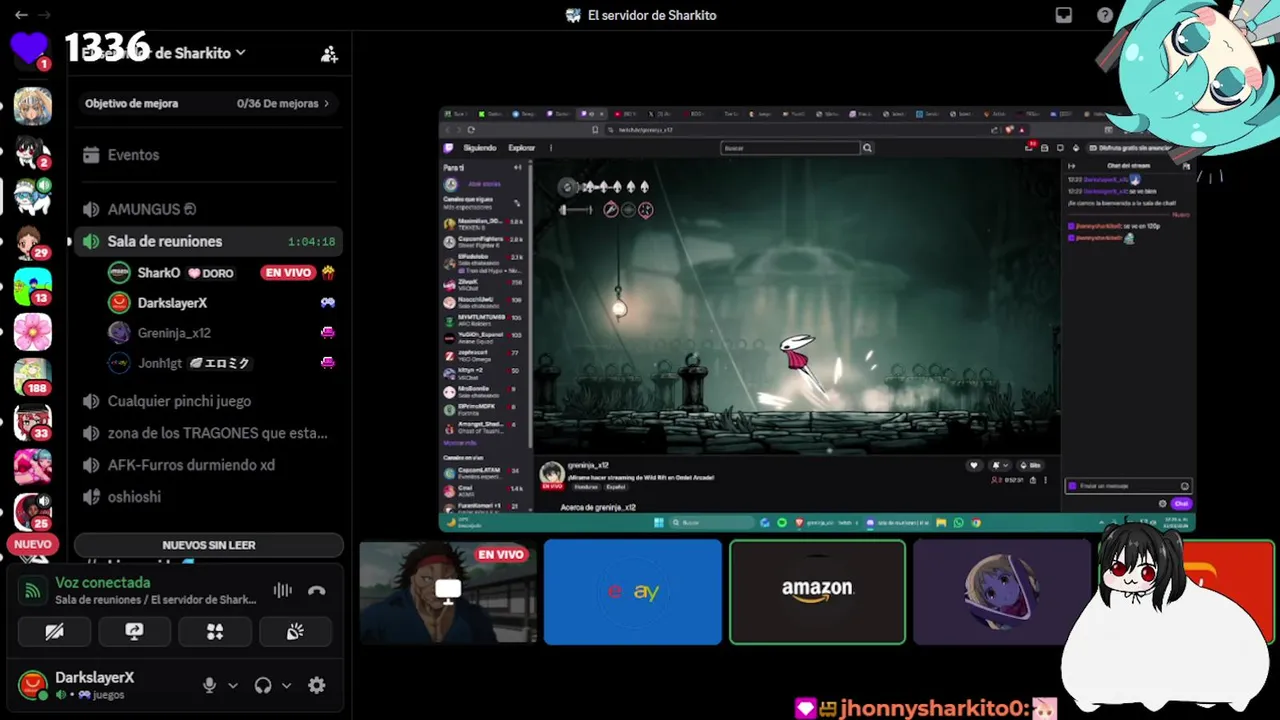Join the AFK-Furros durmiendo xd channel
This screenshot has width=1280, height=720.
coord(208,465)
